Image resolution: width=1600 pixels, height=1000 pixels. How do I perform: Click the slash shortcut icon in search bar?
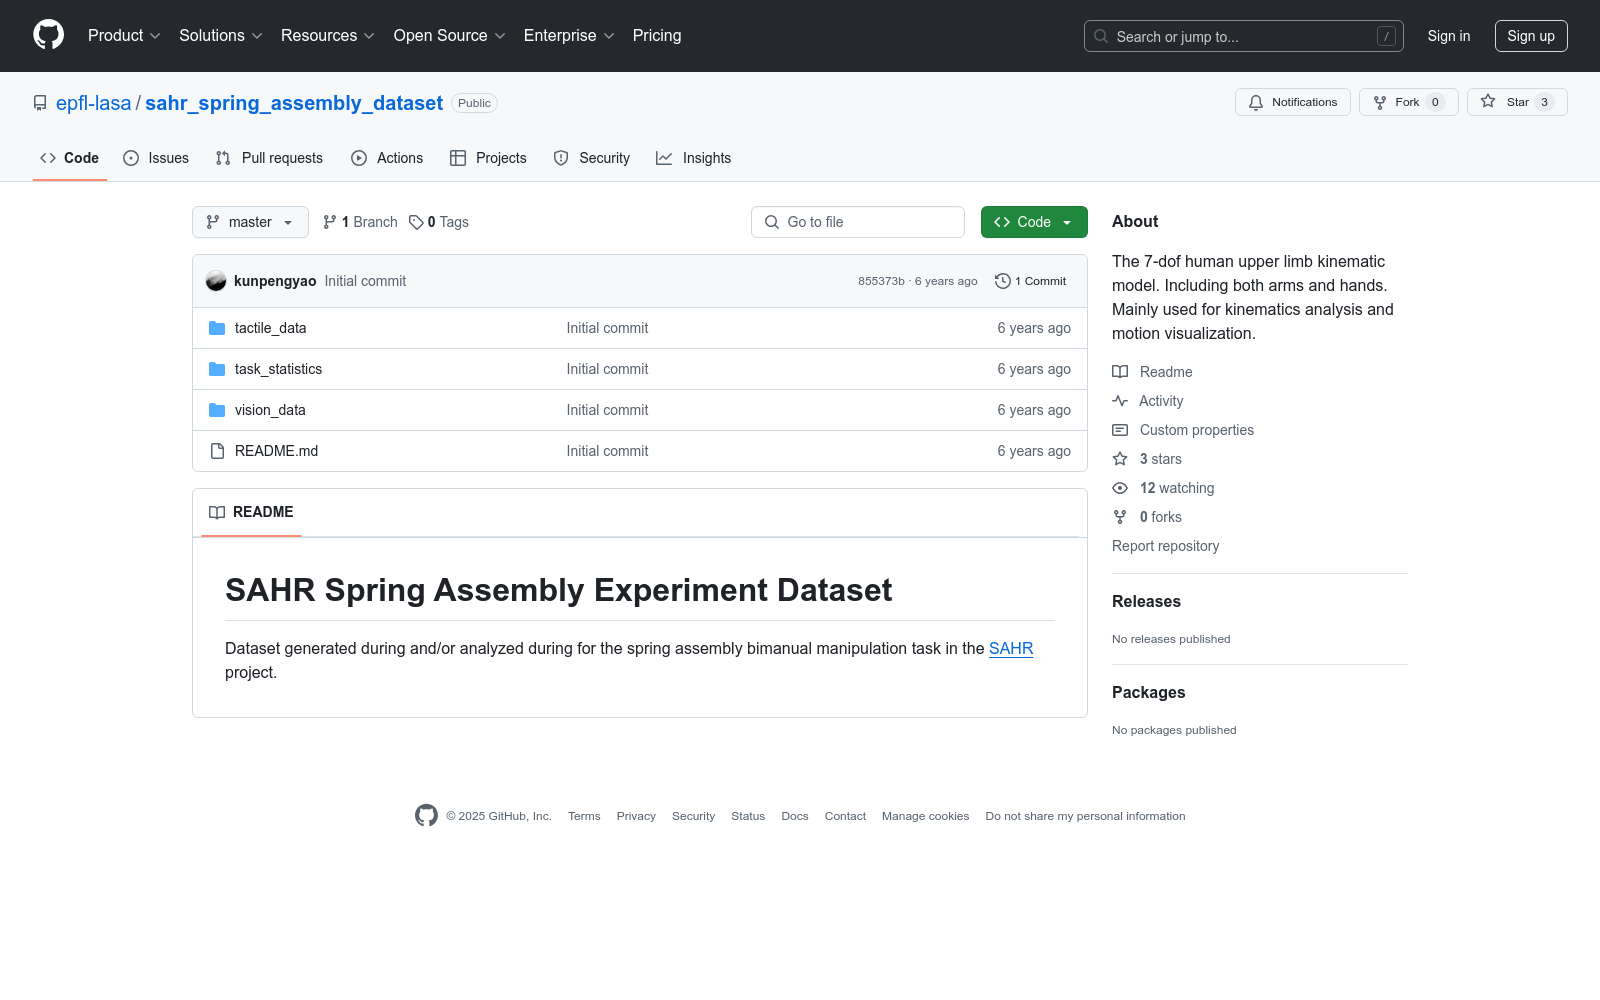[1386, 36]
